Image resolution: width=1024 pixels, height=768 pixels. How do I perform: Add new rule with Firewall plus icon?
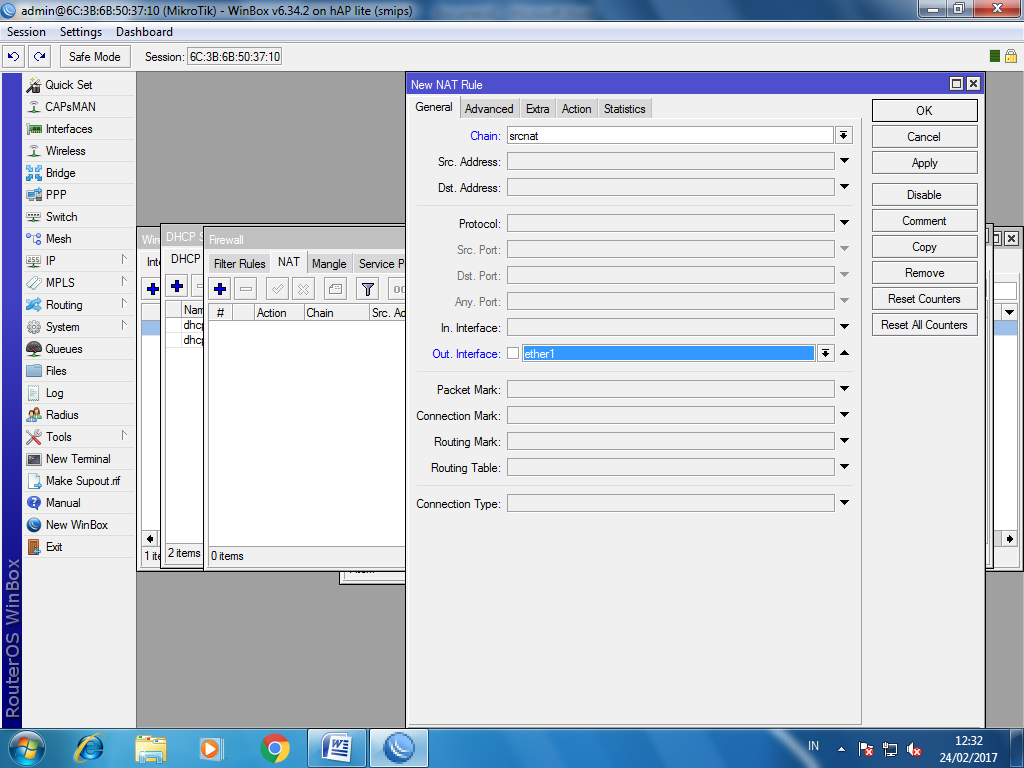point(220,289)
